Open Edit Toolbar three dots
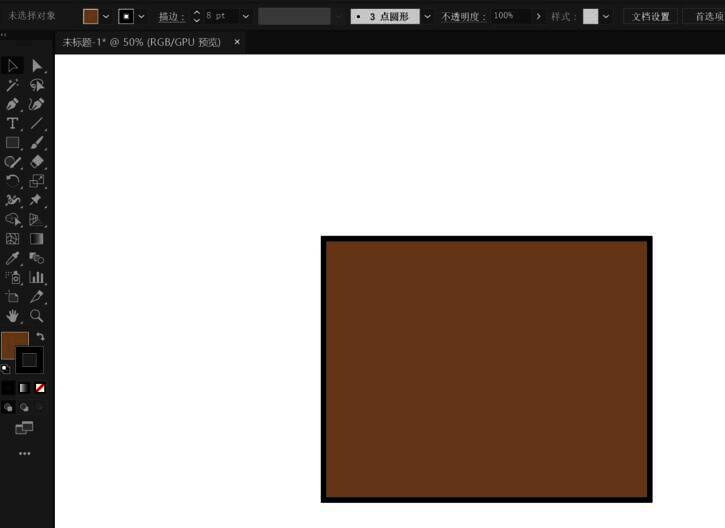Image resolution: width=725 pixels, height=528 pixels. (25, 454)
